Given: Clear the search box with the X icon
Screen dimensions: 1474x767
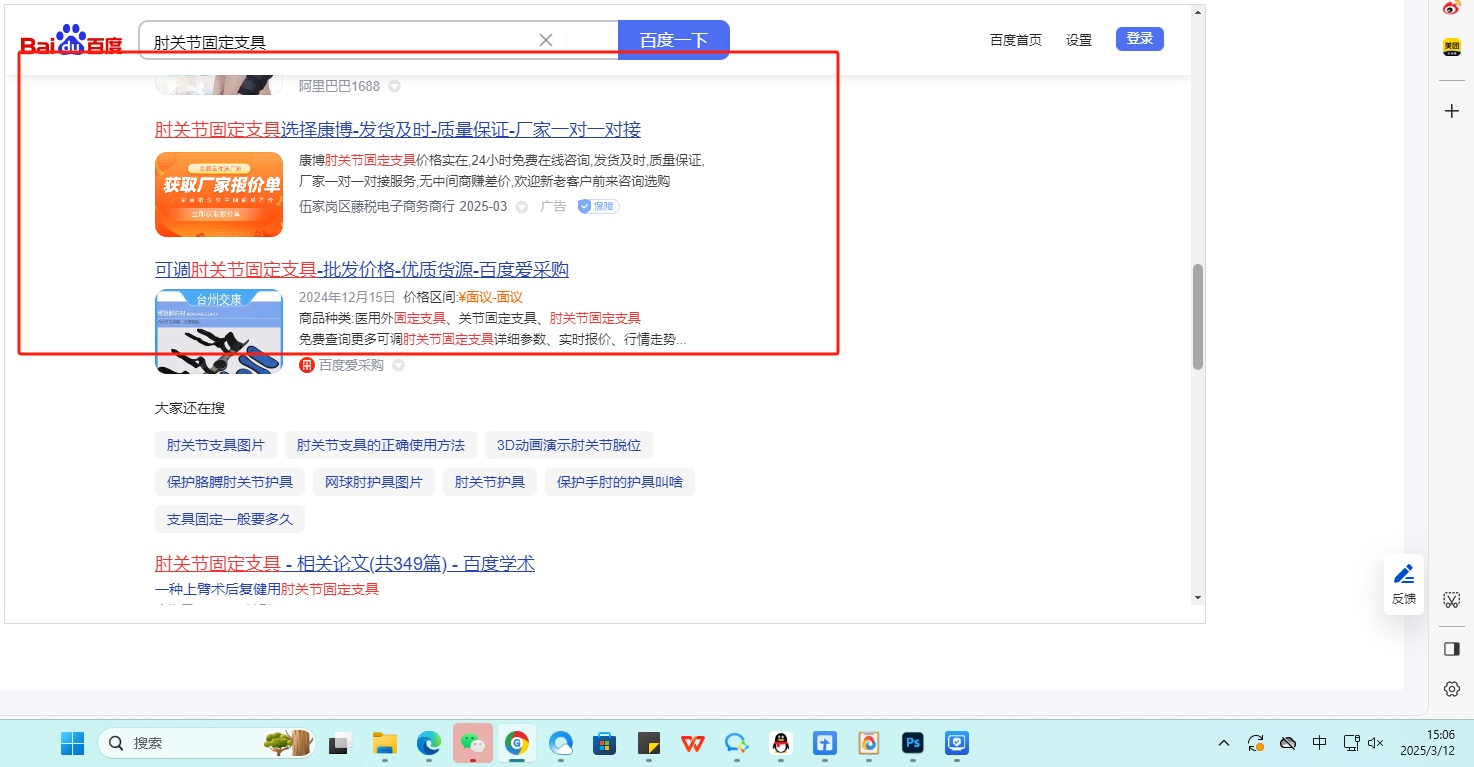Looking at the screenshot, I should 546,40.
